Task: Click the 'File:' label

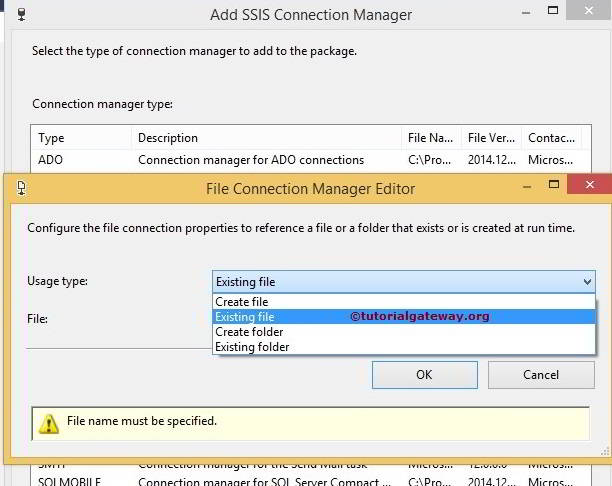Action: [x=37, y=319]
